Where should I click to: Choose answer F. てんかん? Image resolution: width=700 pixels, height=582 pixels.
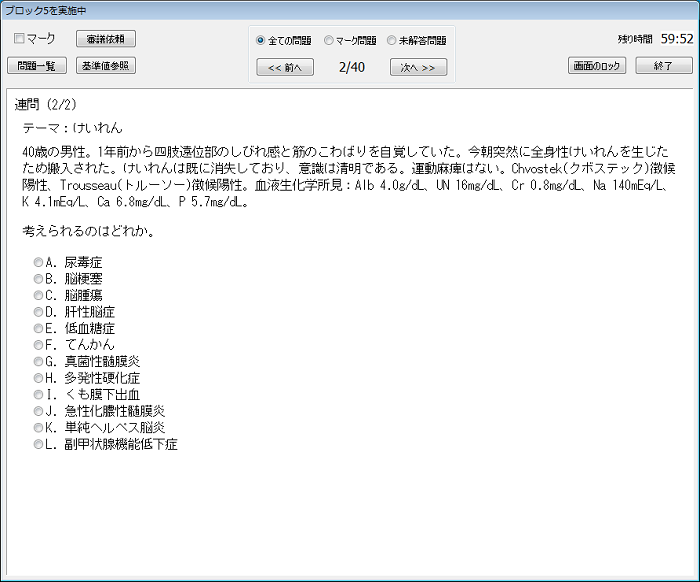coord(38,345)
